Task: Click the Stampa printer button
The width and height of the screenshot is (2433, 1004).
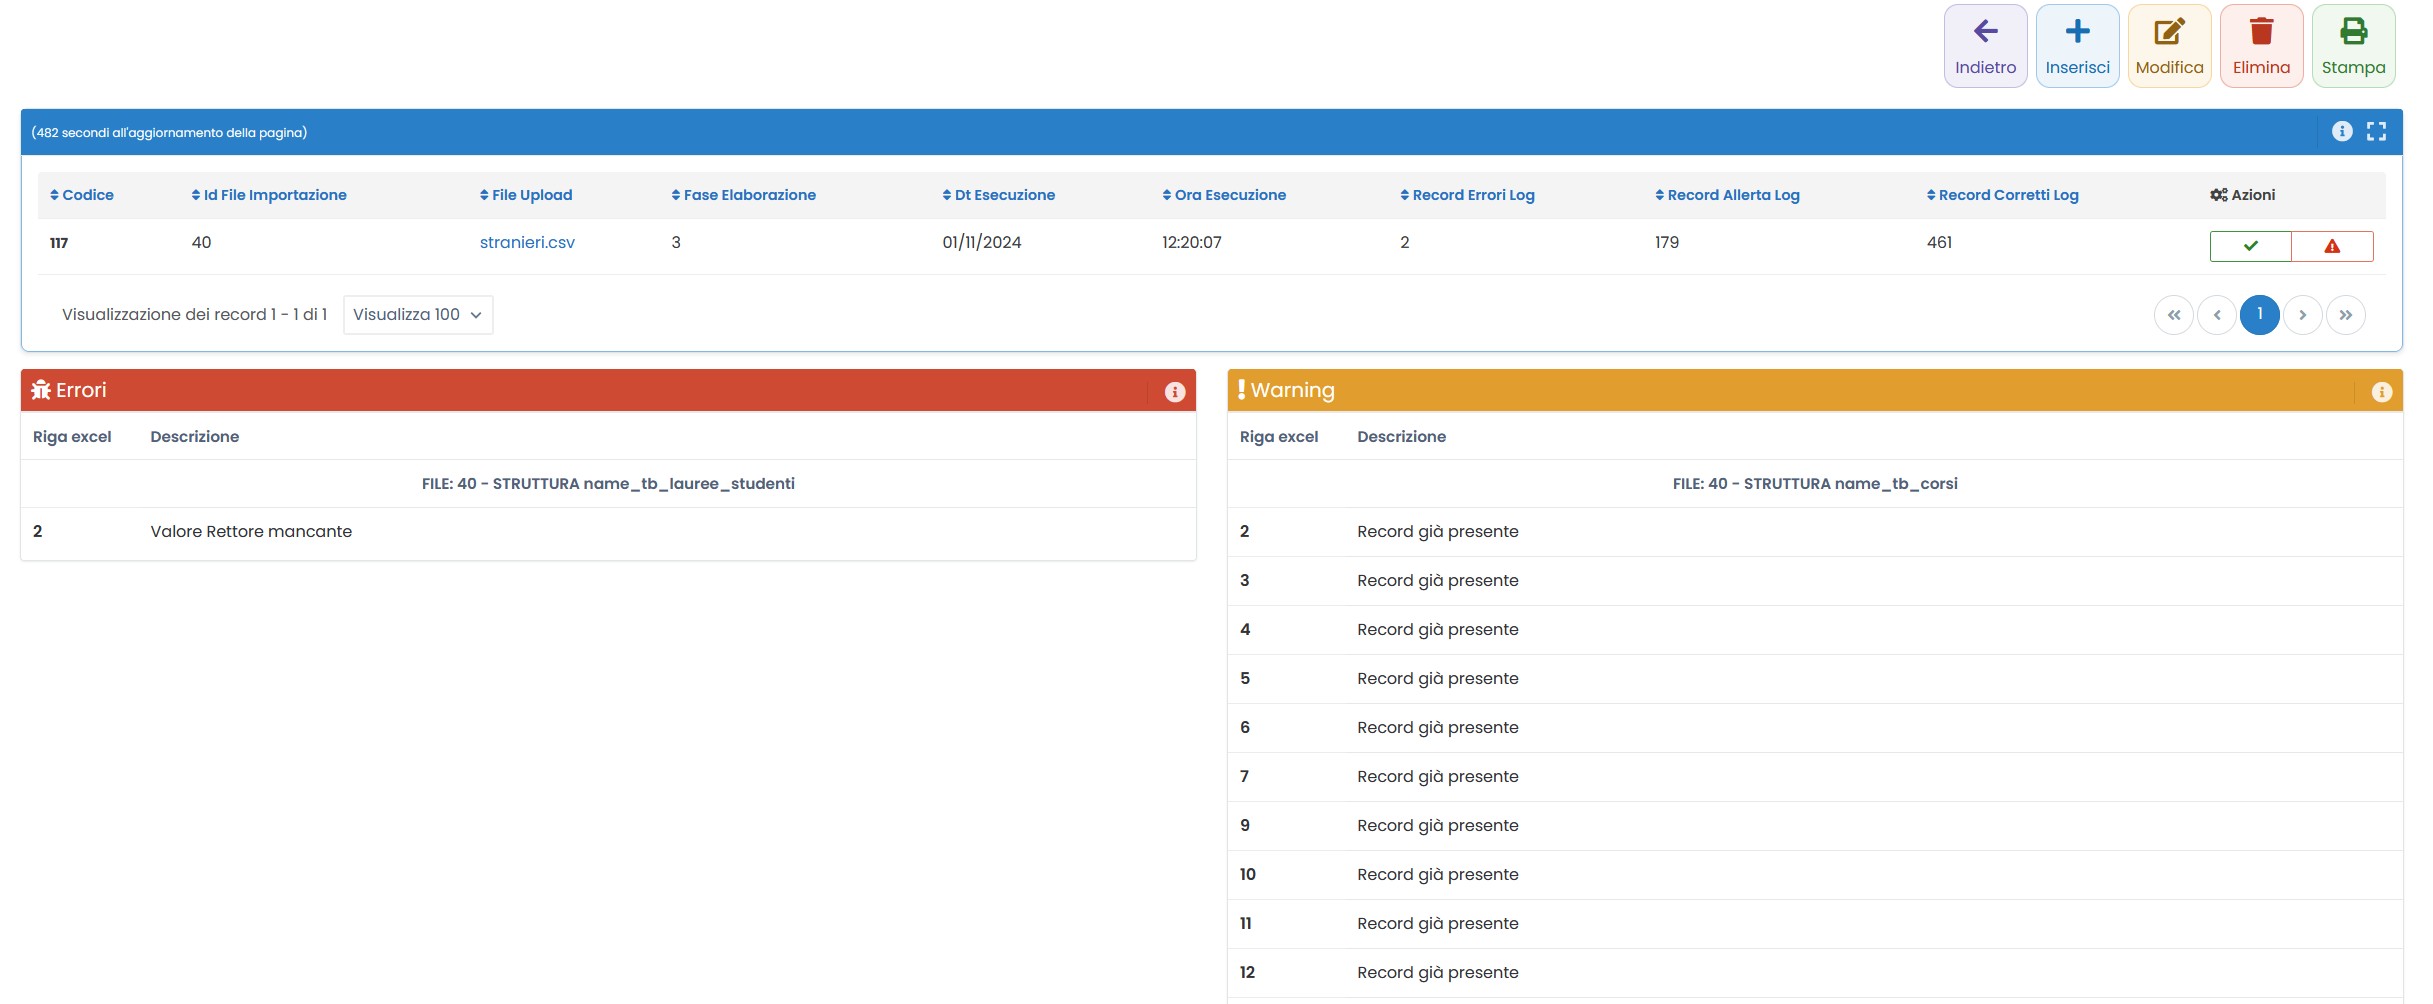Action: (2353, 46)
